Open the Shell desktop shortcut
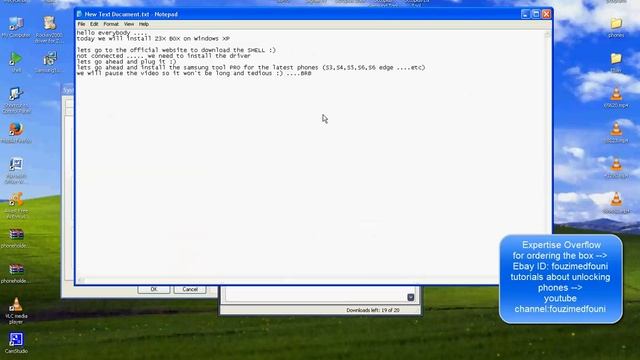The image size is (640, 360). pyautogui.click(x=16, y=62)
